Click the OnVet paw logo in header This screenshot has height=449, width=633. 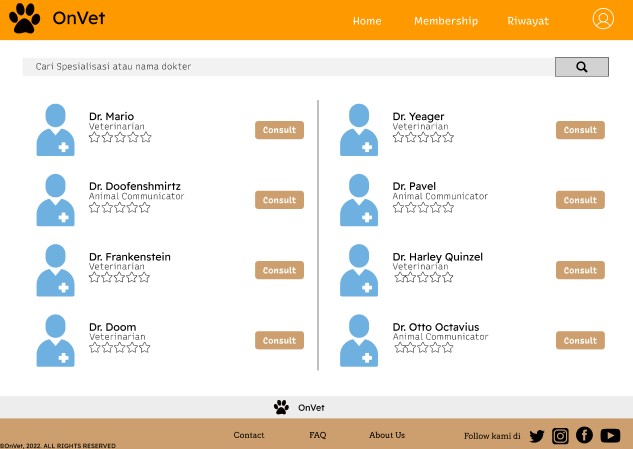point(25,18)
